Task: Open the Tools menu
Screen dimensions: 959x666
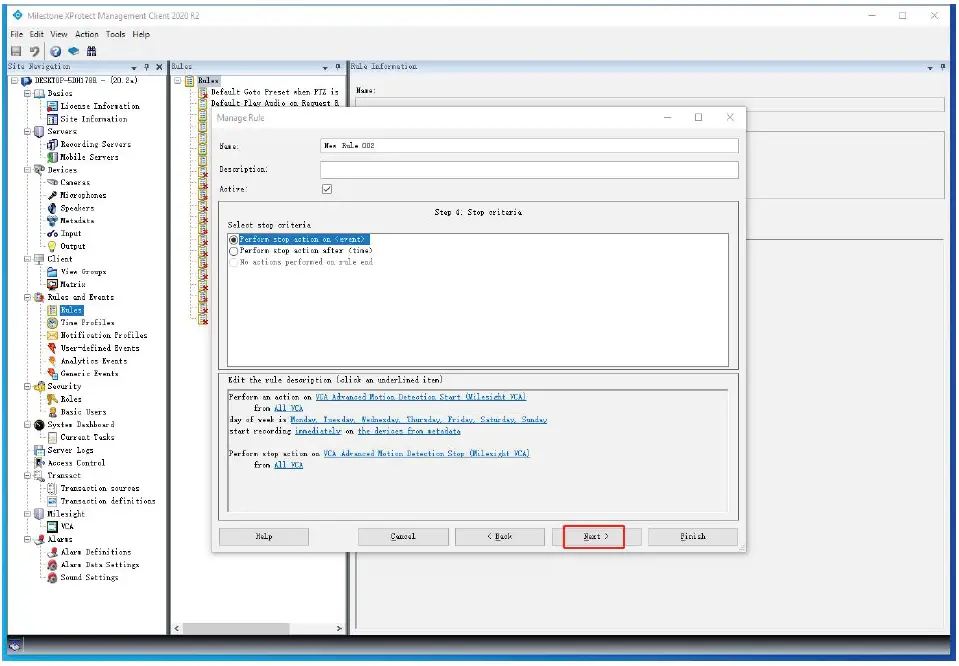Action: point(116,33)
